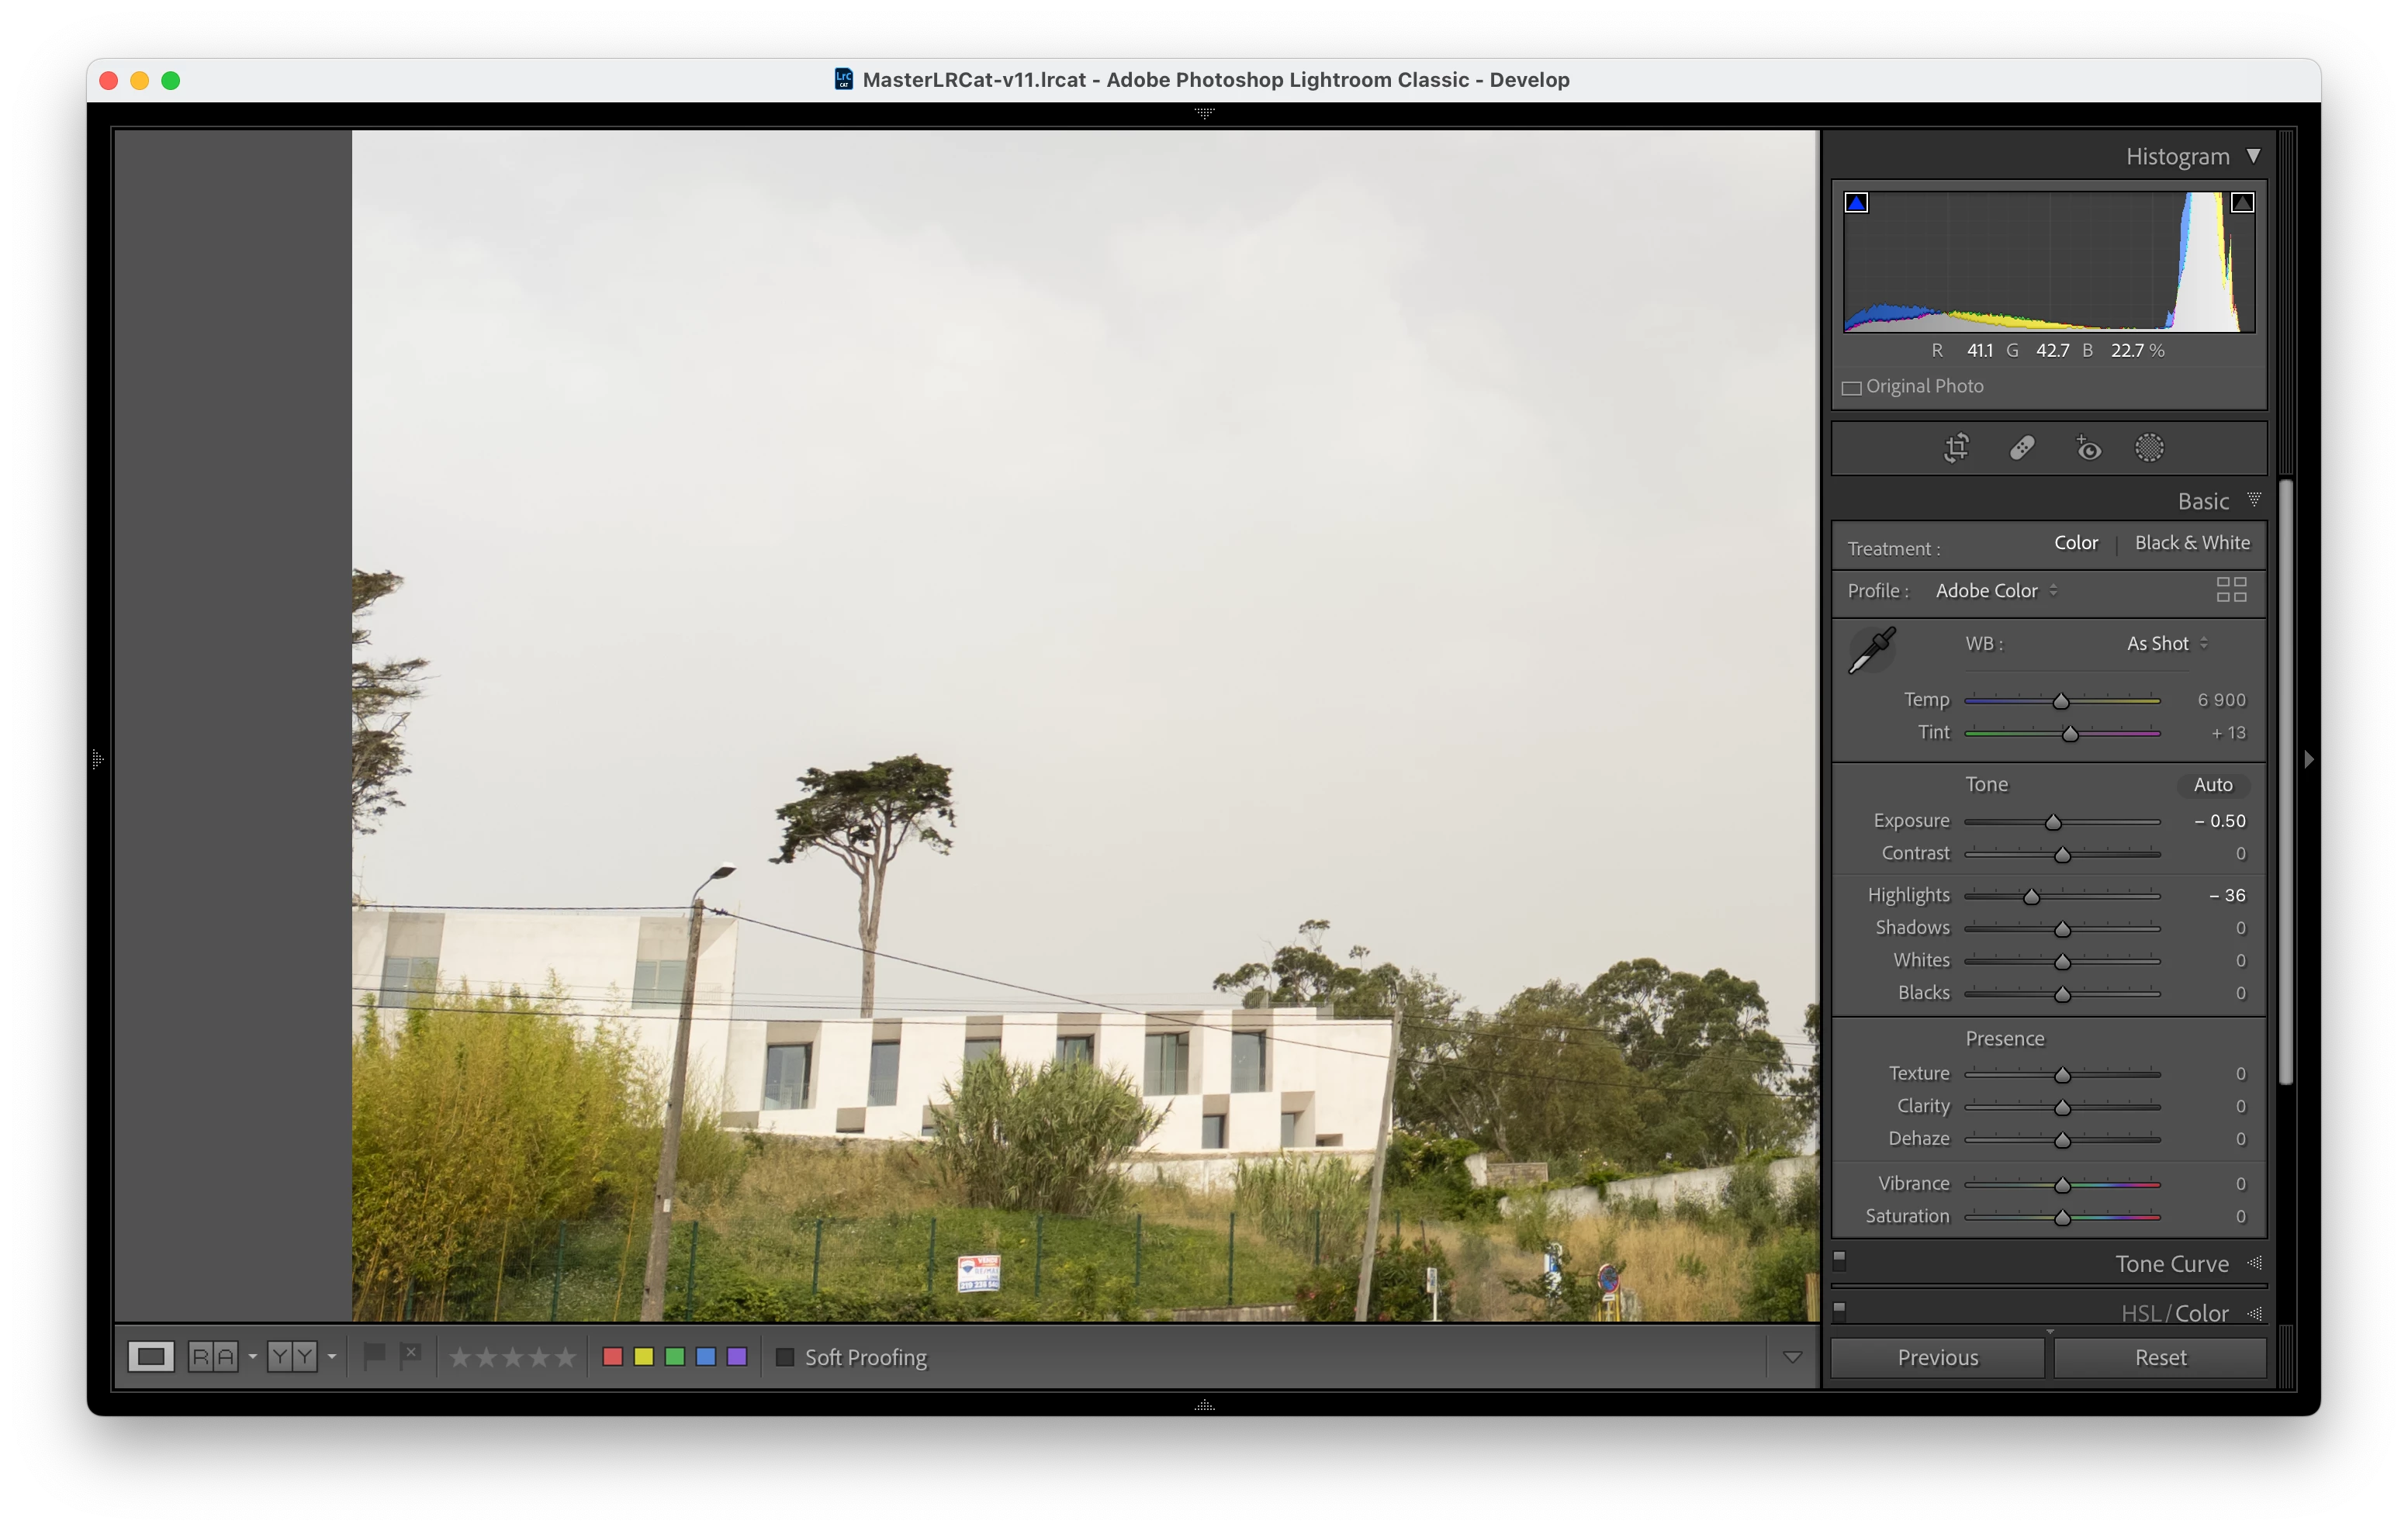The width and height of the screenshot is (2408, 1531).
Task: Apply the red color label swatch
Action: (x=613, y=1357)
